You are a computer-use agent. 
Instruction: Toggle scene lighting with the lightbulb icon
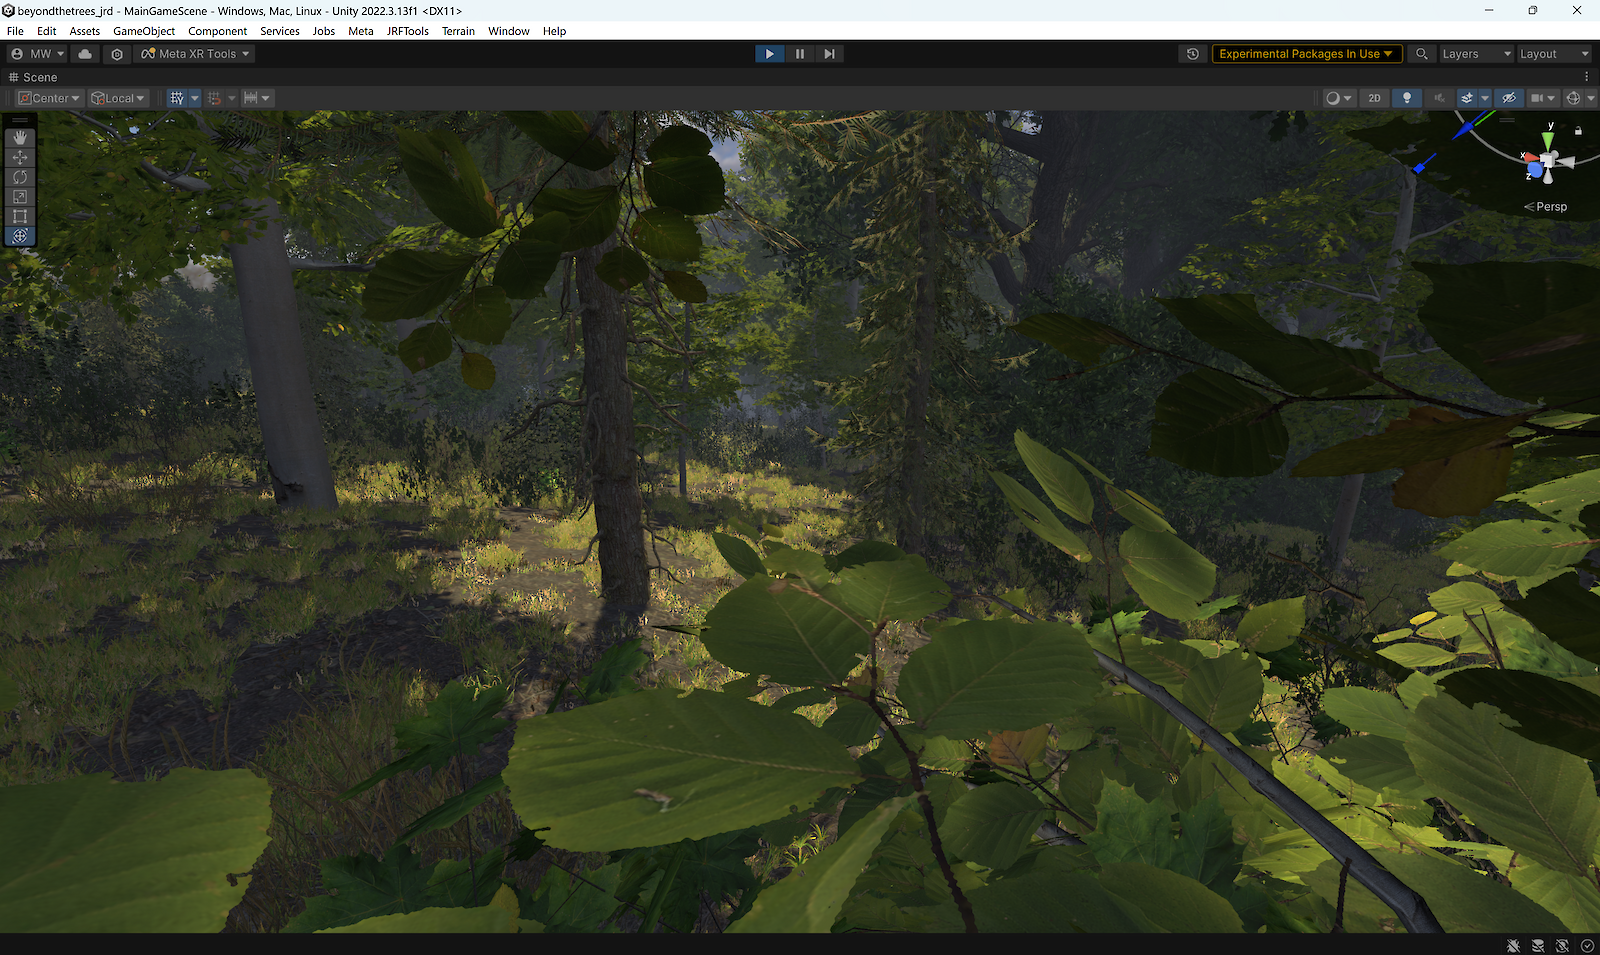pyautogui.click(x=1406, y=97)
